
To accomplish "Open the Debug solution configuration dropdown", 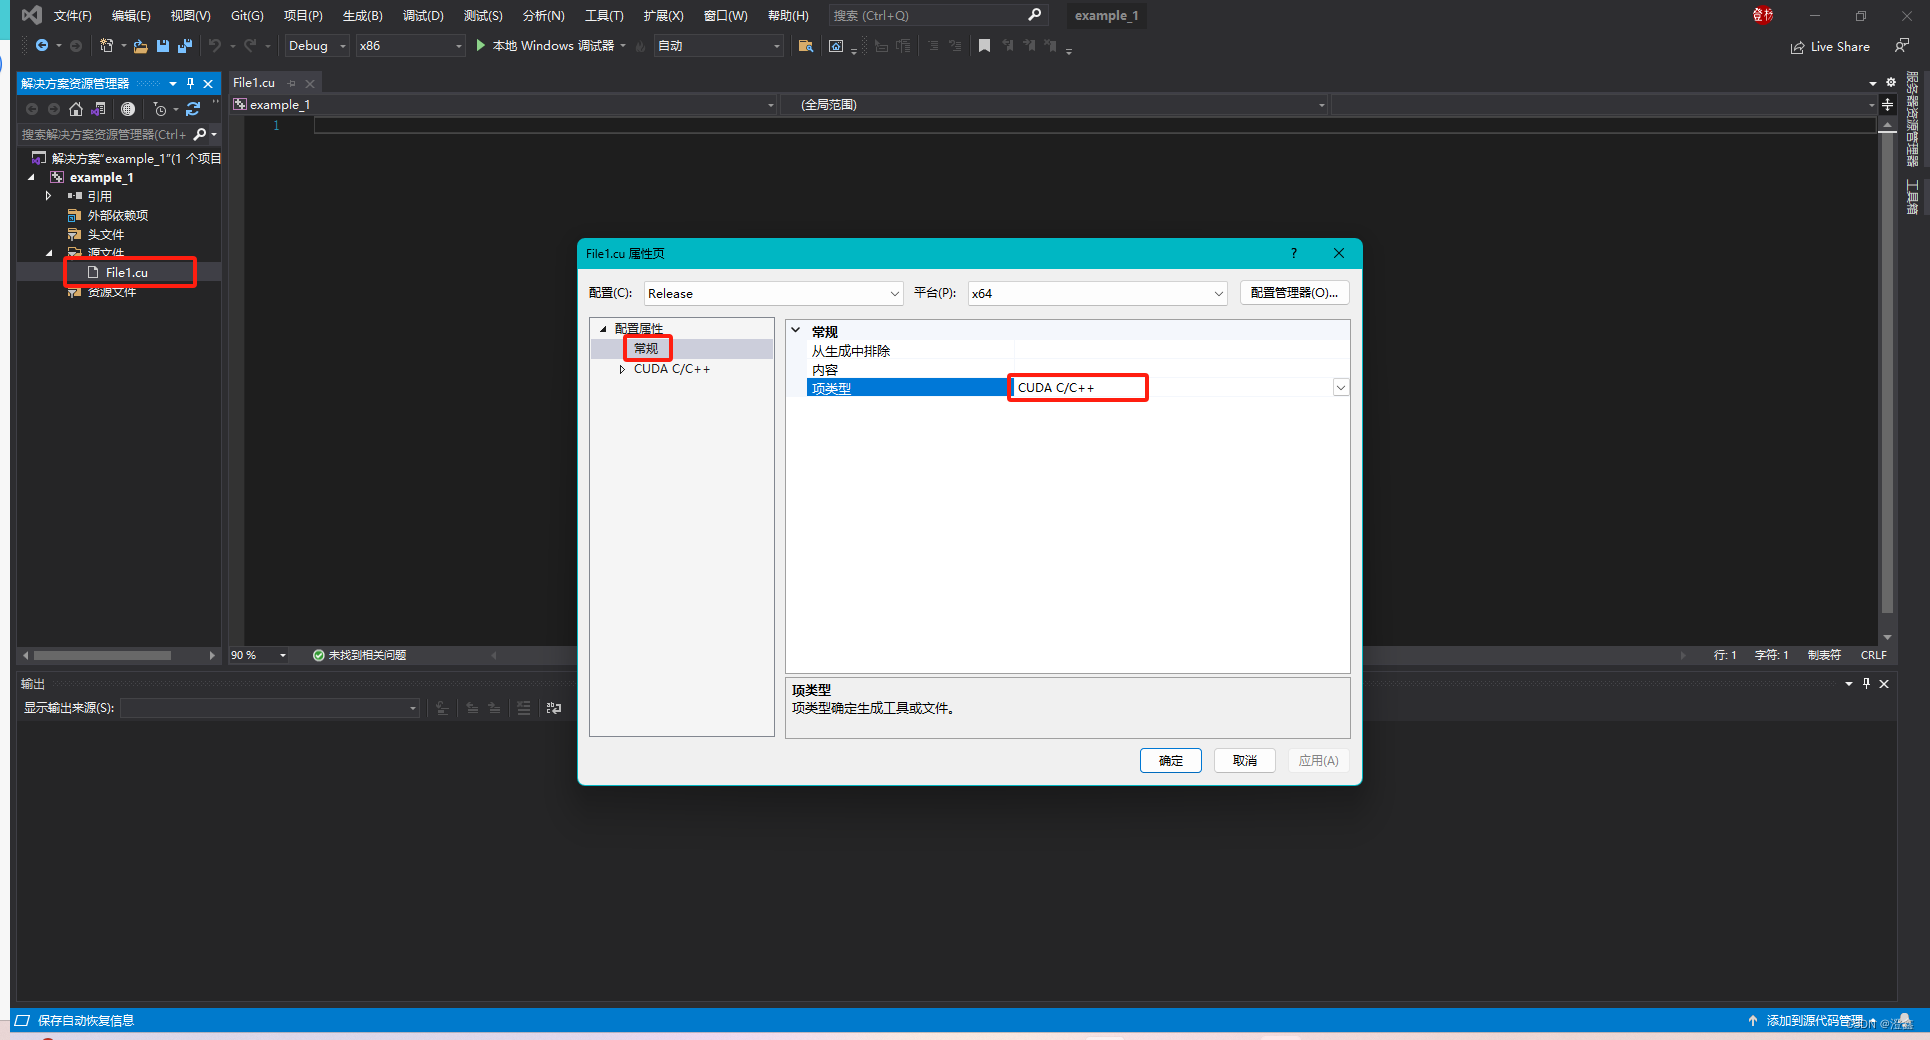I will pyautogui.click(x=316, y=46).
